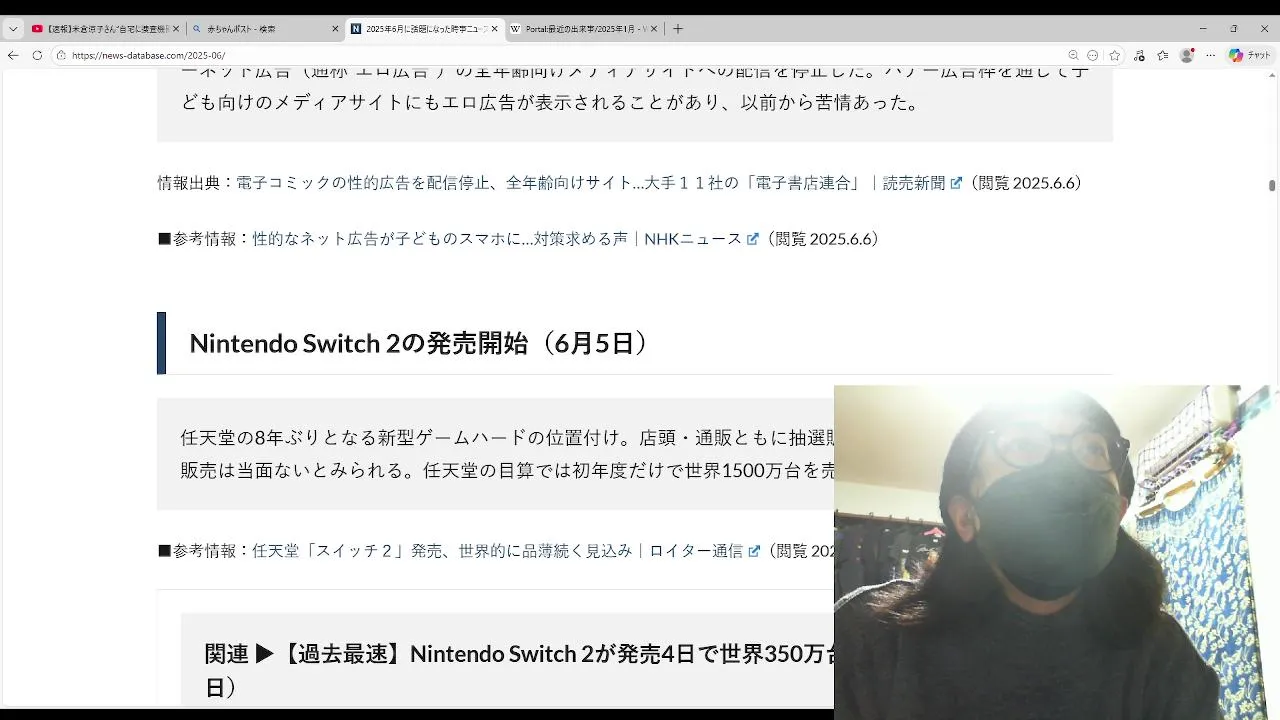The height and width of the screenshot is (720, 1280).
Task: View site information icon beside the URL
Action: (61, 55)
